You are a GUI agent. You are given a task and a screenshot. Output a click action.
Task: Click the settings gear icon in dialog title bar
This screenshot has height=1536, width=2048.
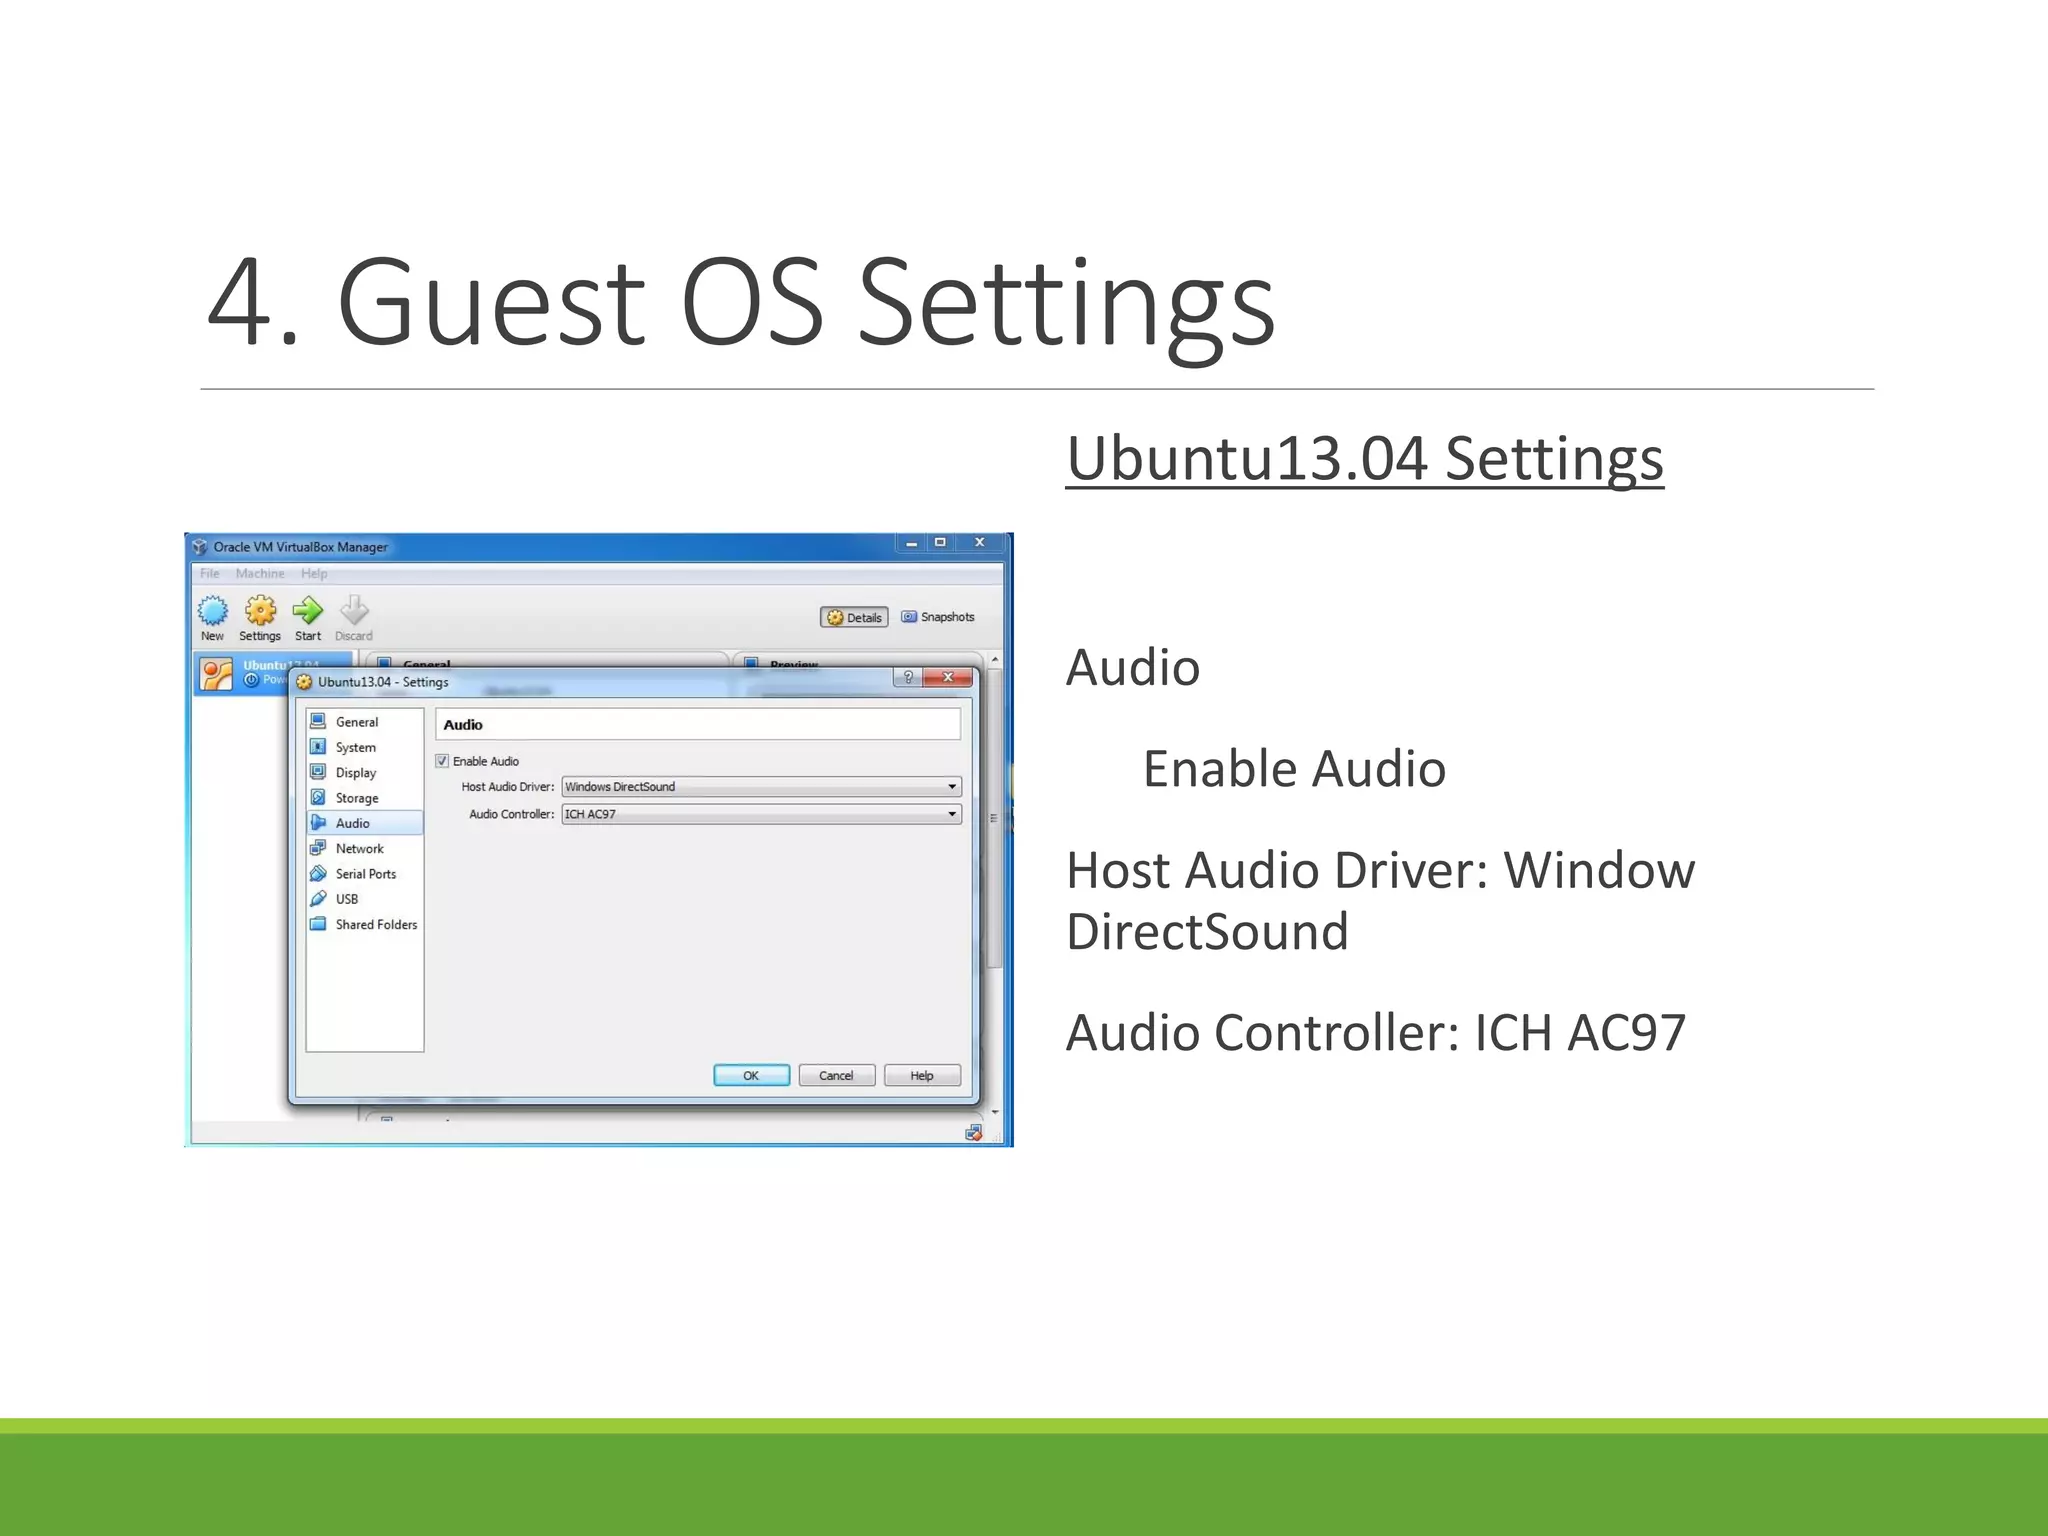[x=304, y=682]
